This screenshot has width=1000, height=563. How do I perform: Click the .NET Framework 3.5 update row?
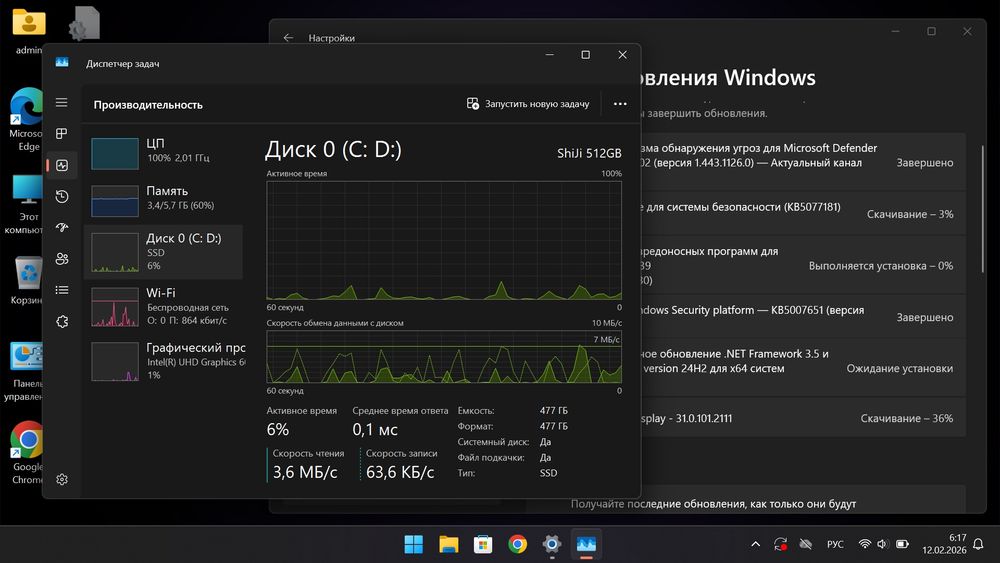[x=804, y=368]
